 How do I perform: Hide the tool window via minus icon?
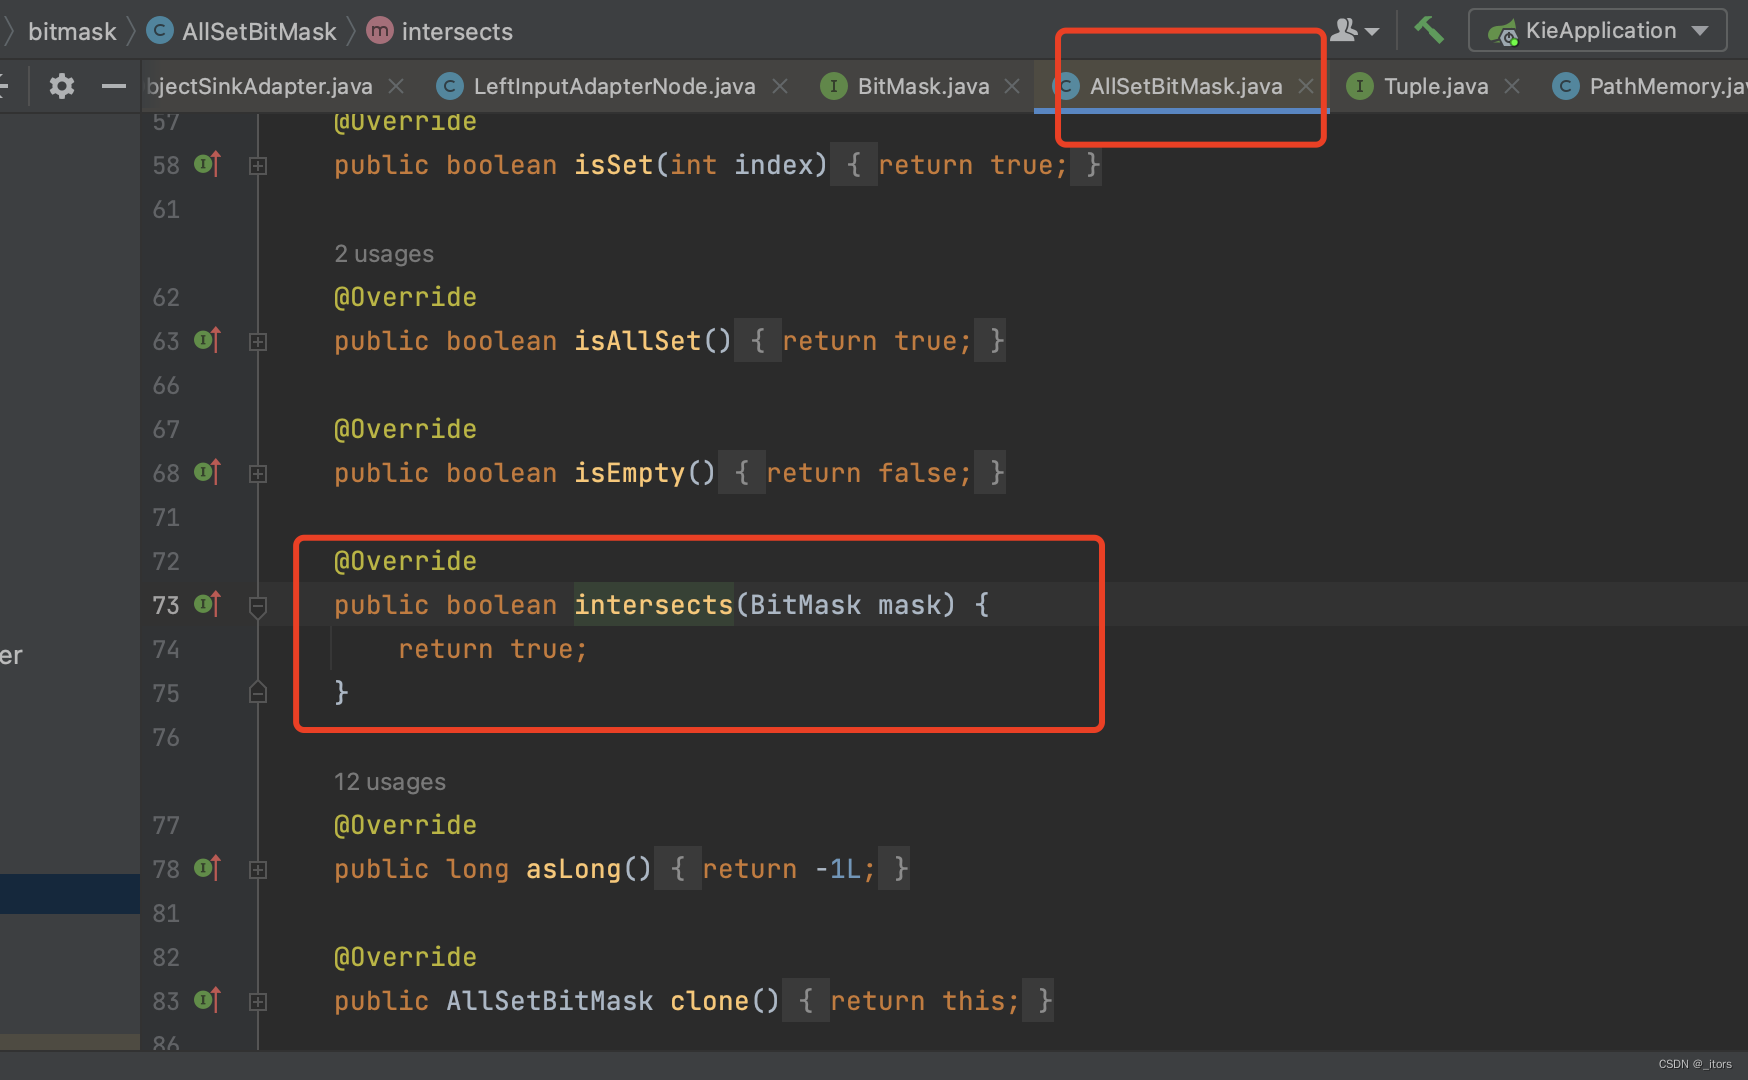(114, 86)
